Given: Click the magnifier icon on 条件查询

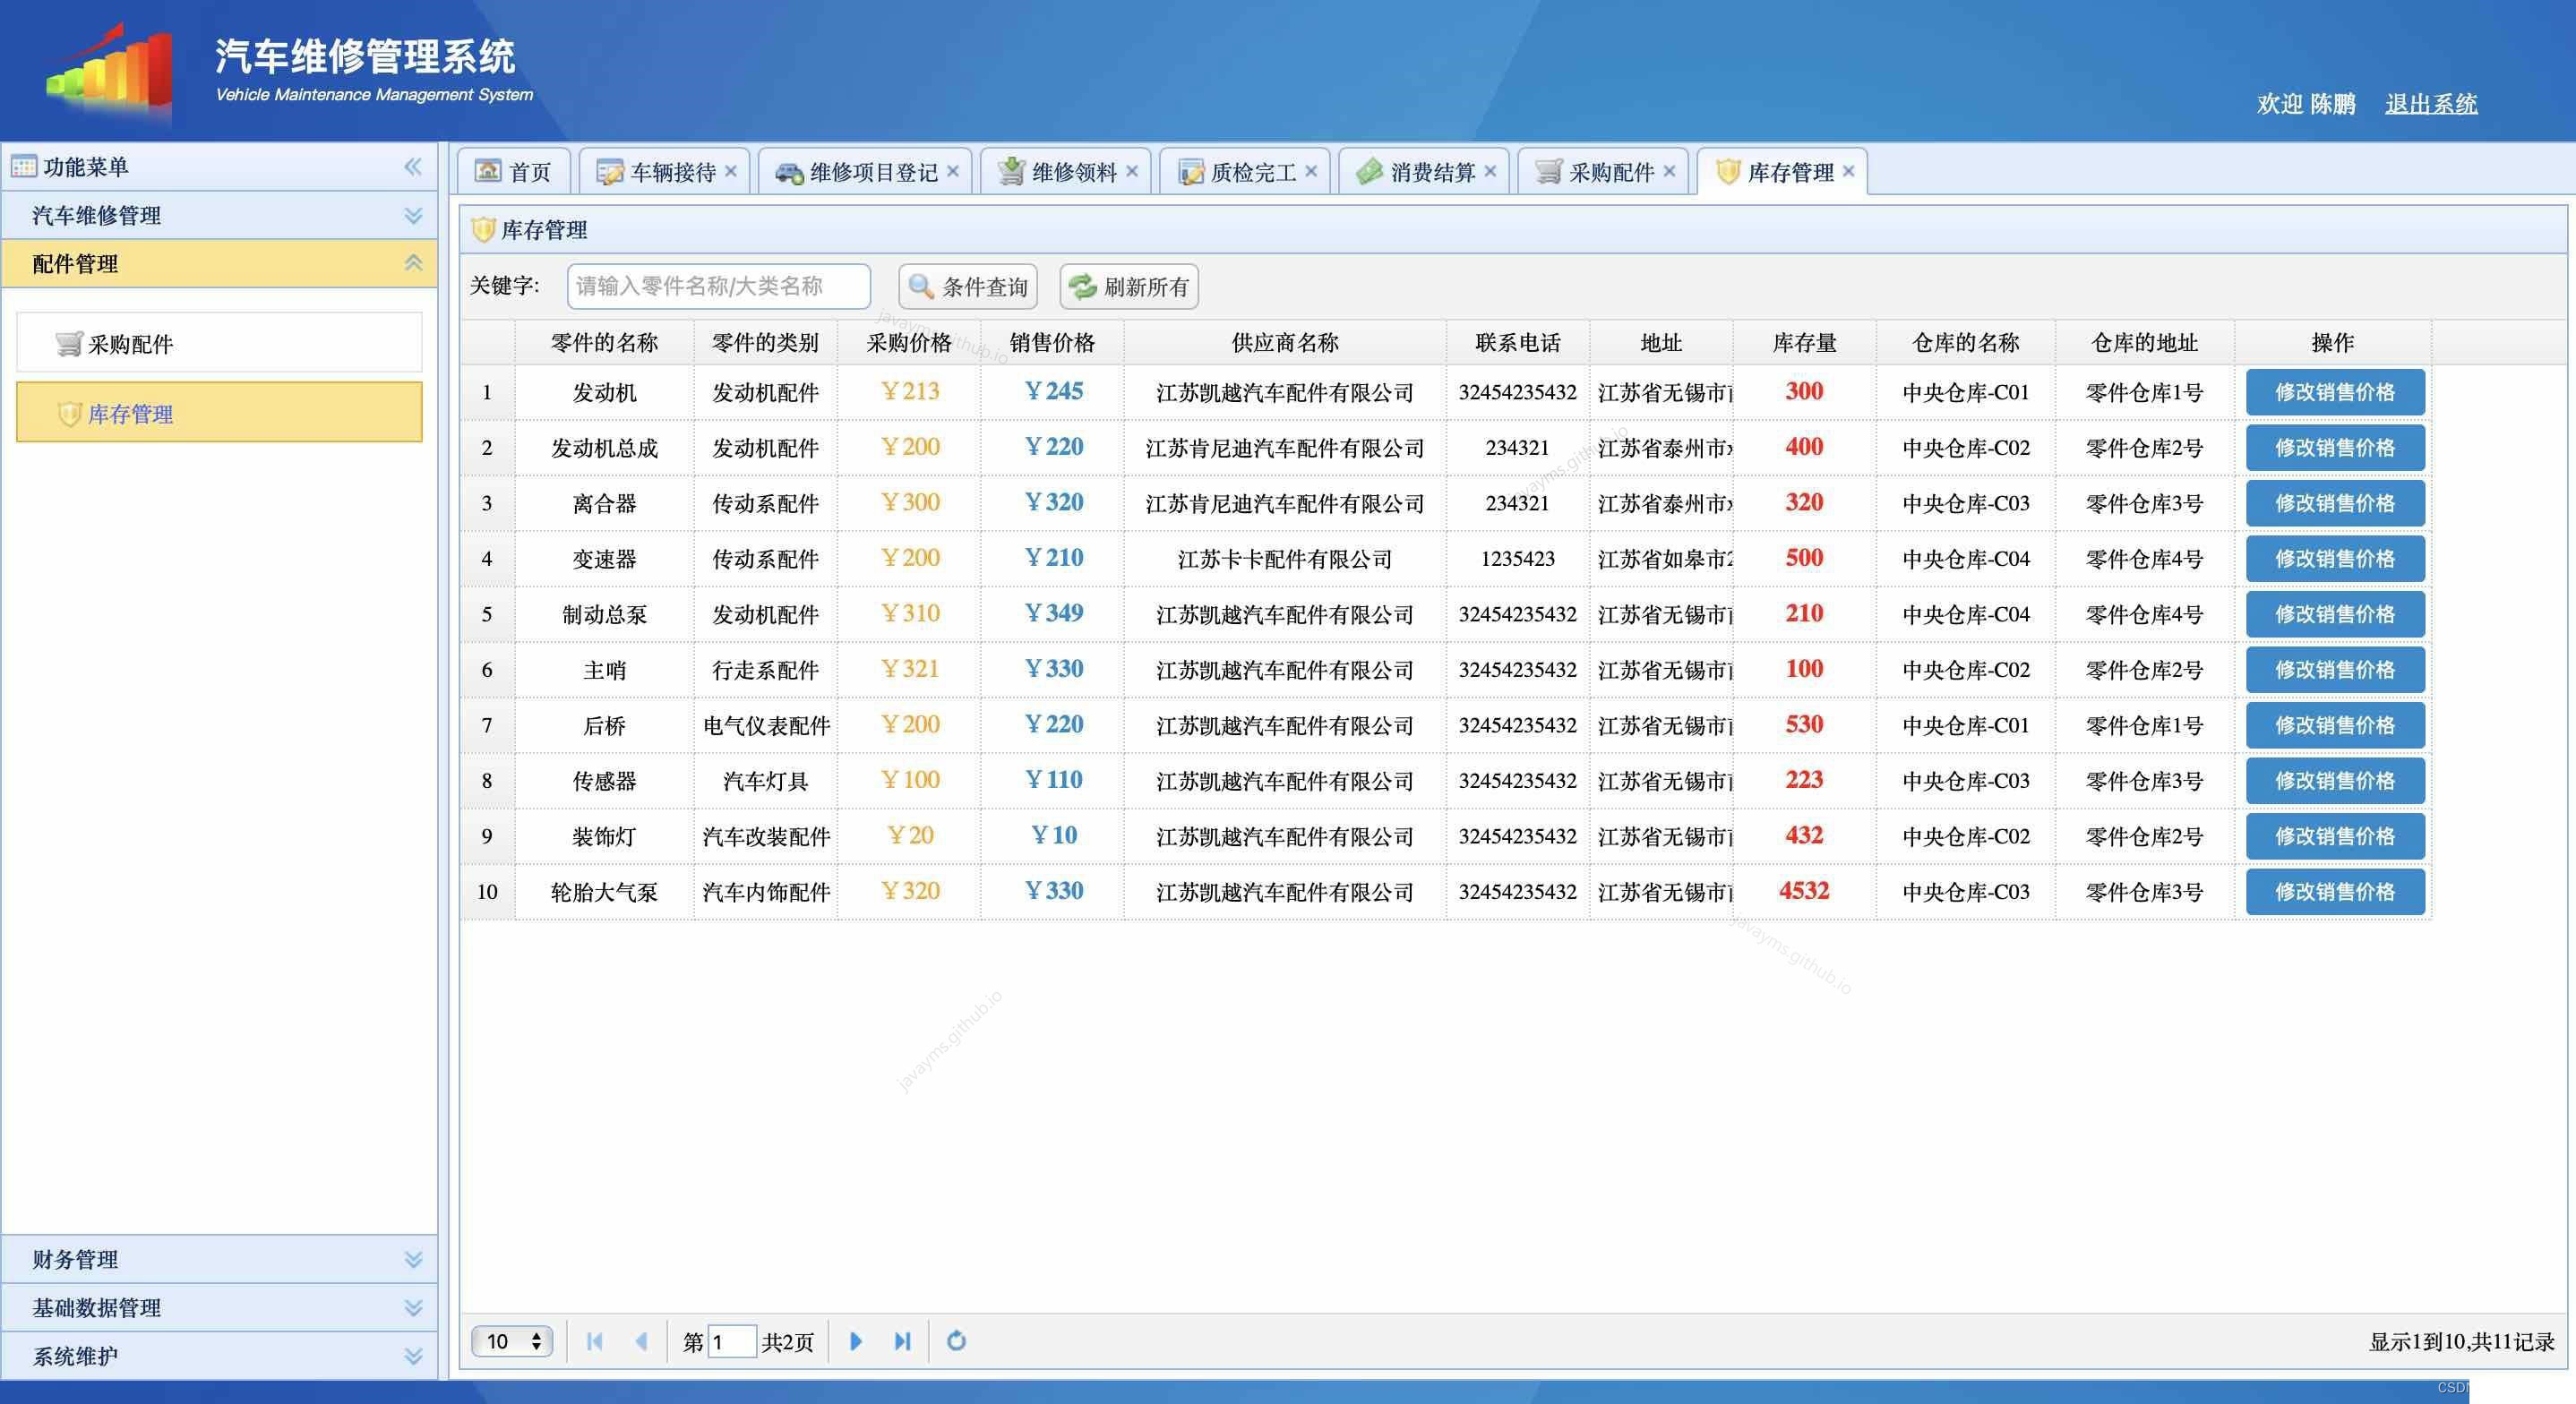Looking at the screenshot, I should pos(919,287).
